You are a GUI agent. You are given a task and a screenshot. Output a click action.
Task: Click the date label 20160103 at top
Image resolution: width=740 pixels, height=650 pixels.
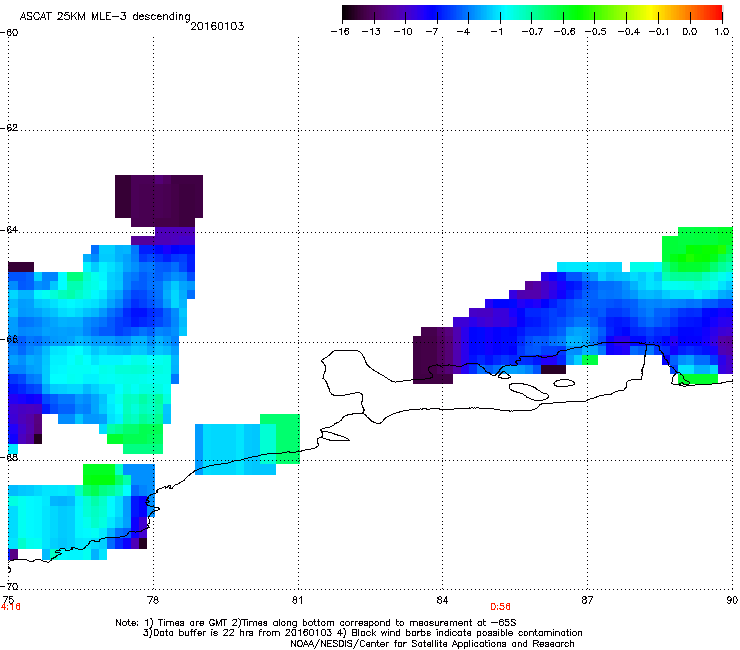click(217, 26)
